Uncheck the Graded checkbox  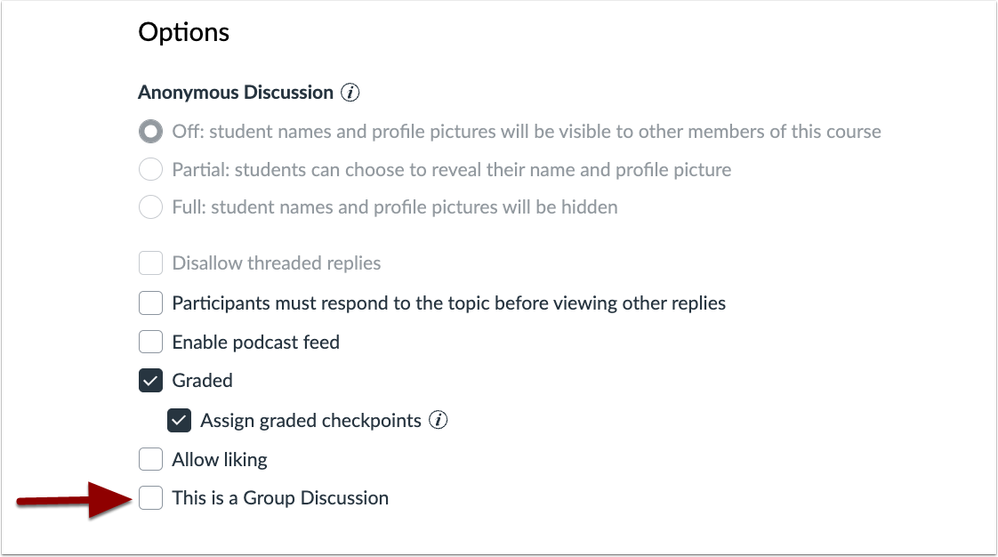pos(151,381)
